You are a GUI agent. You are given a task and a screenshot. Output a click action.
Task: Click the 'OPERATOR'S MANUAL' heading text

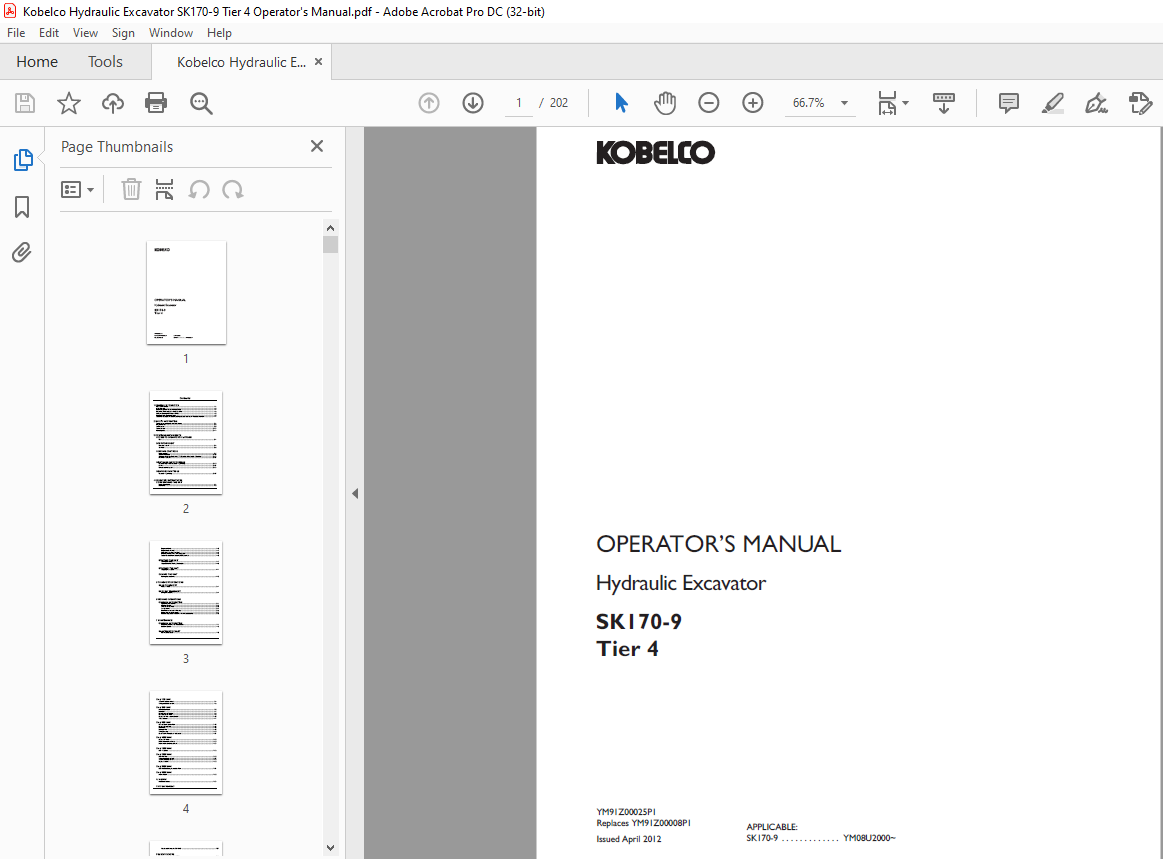(x=719, y=544)
